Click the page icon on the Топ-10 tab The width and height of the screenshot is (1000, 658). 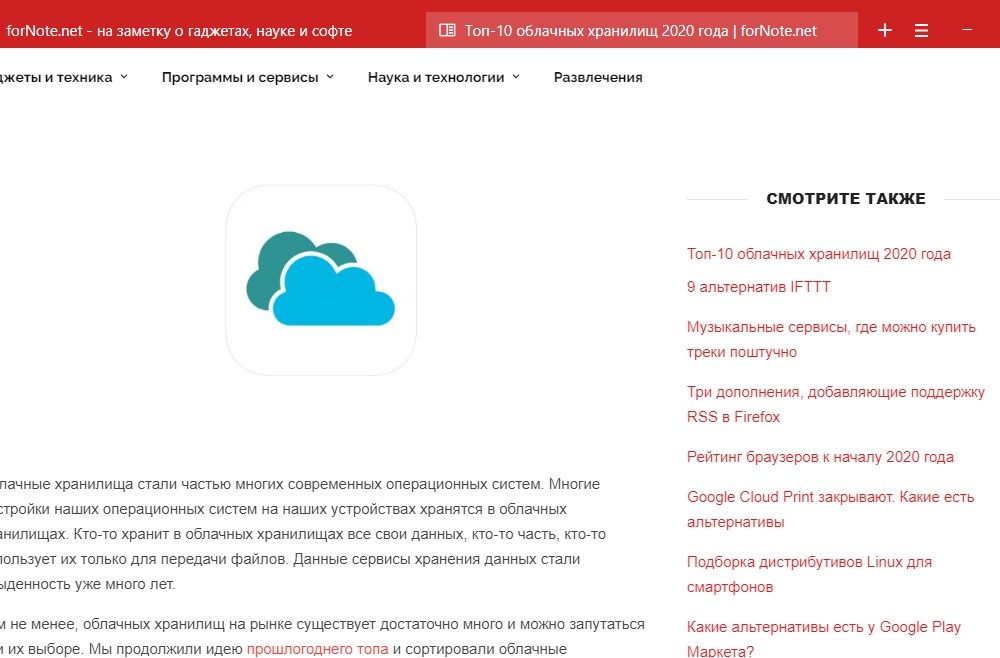[x=447, y=31]
